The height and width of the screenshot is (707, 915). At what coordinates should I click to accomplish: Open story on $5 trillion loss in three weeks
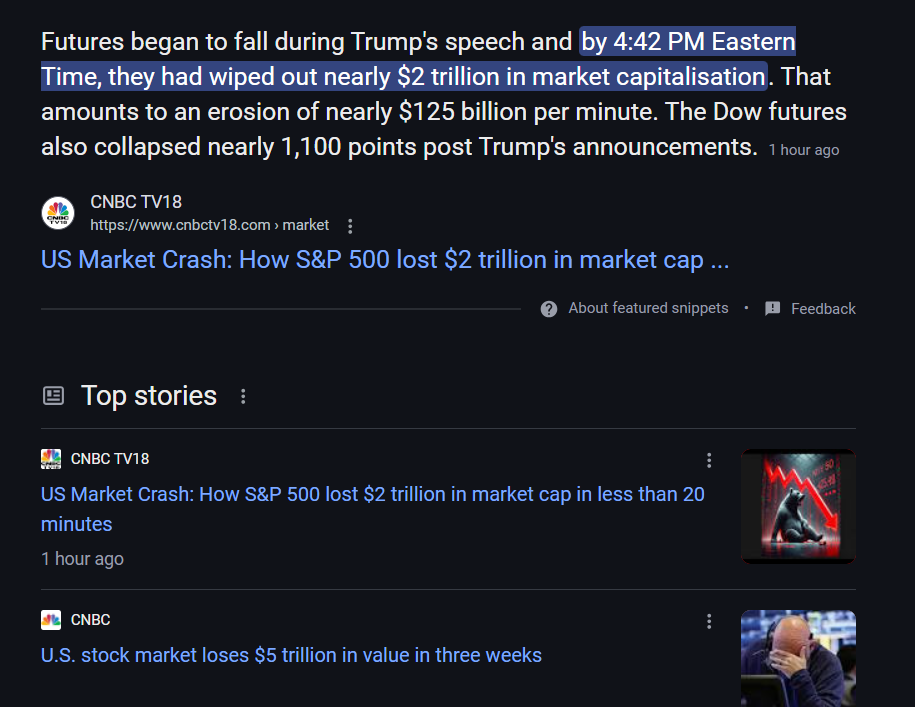pos(291,655)
